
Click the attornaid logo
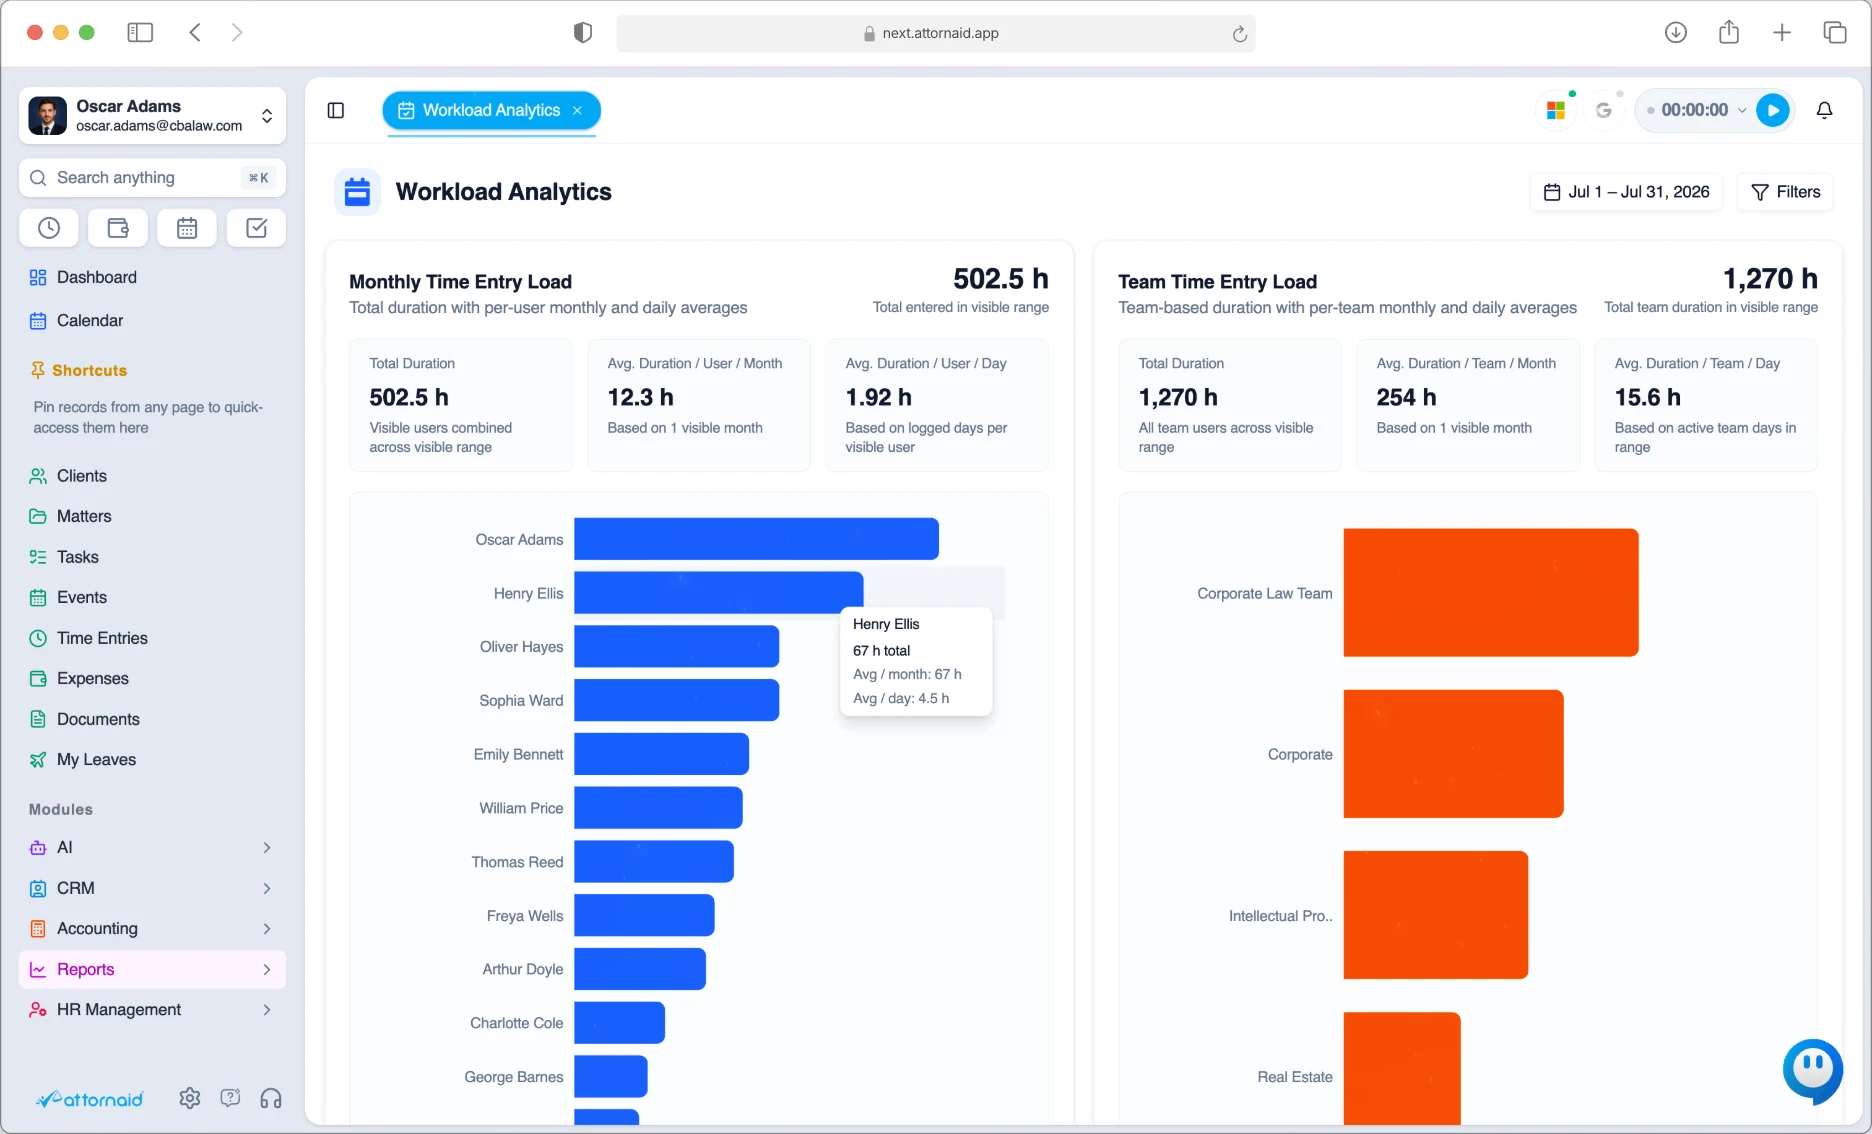[90, 1099]
